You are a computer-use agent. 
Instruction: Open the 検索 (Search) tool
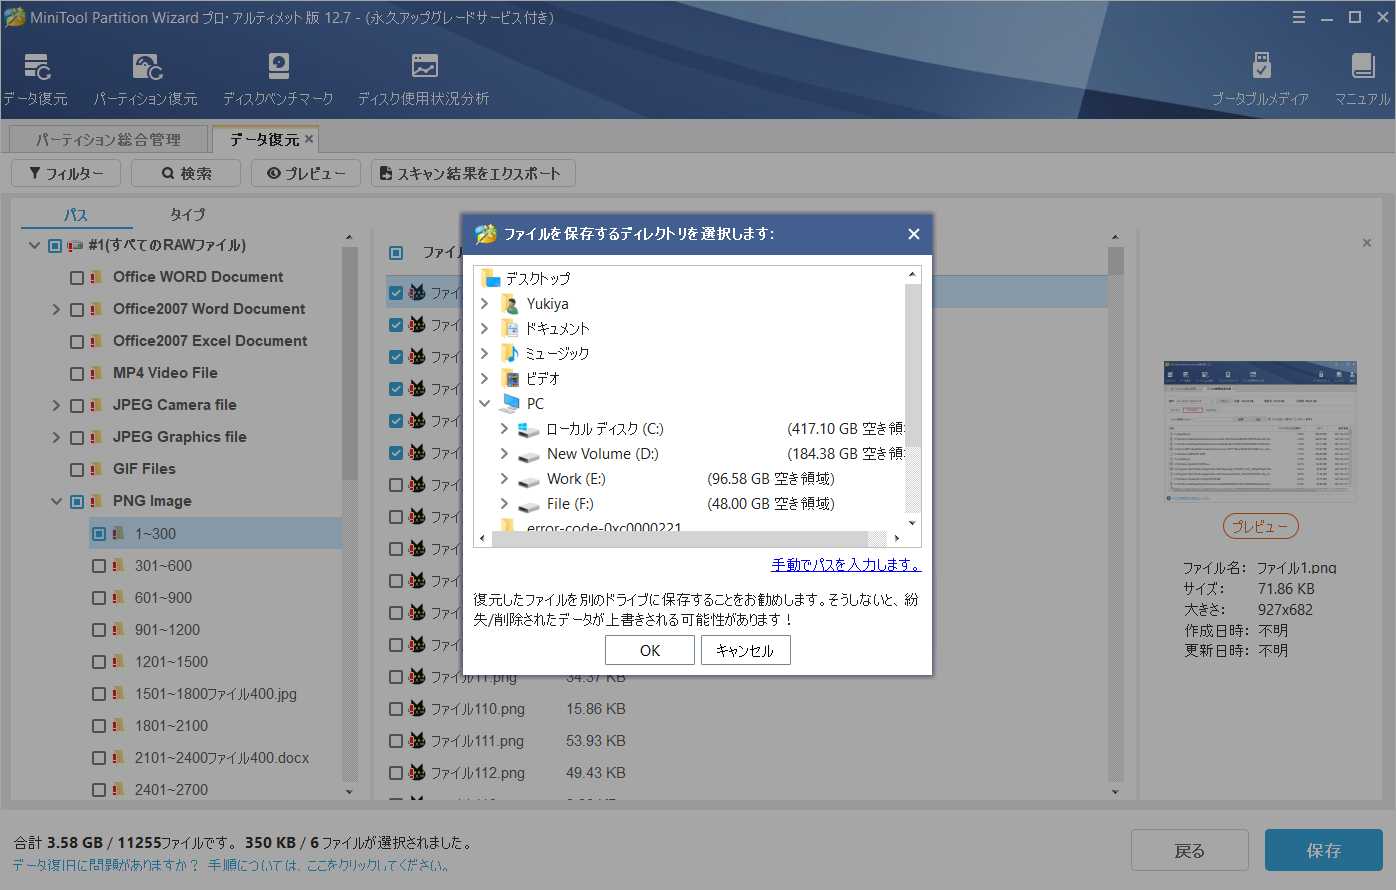click(185, 173)
